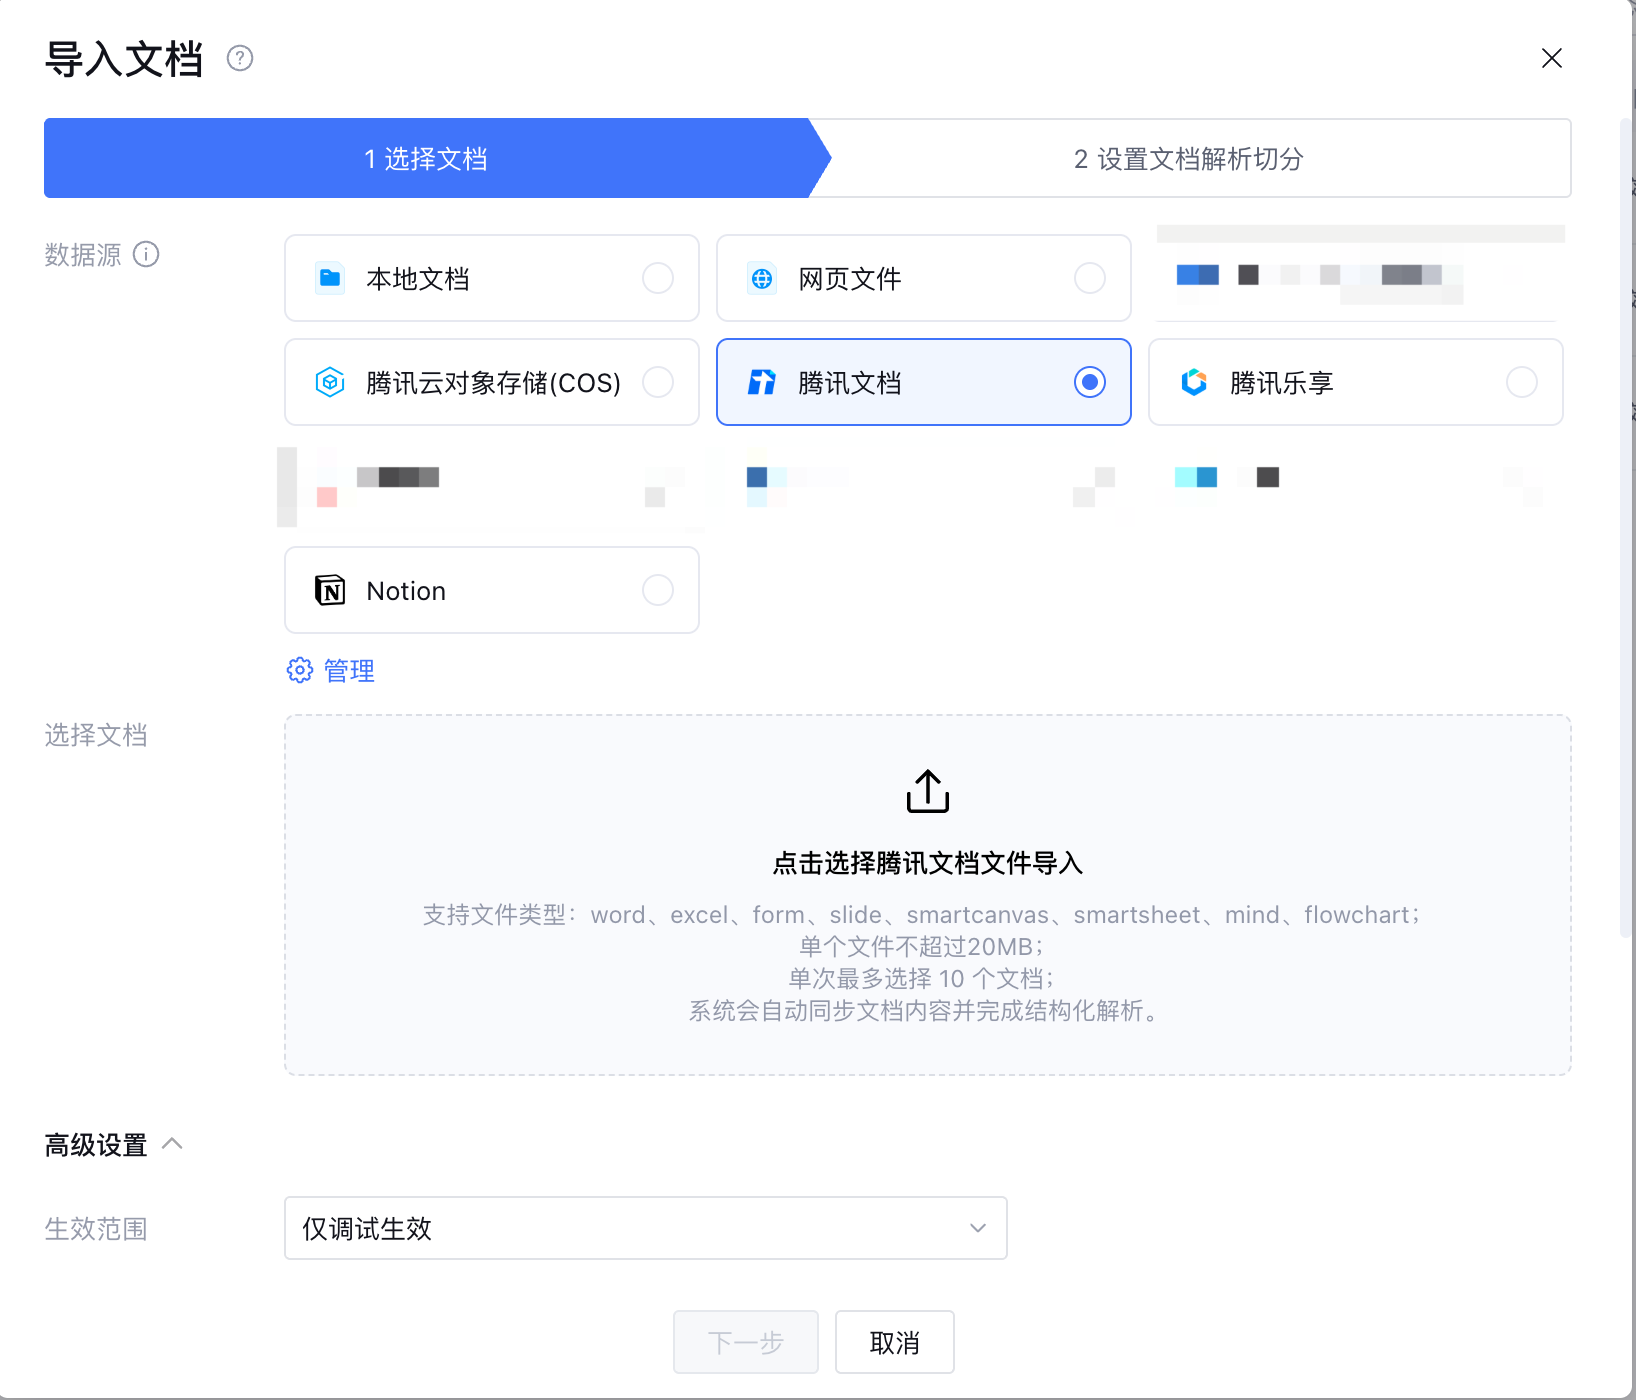Click the 腾讯云对象存储(COS) hexagon icon
This screenshot has width=1636, height=1400.
pyautogui.click(x=330, y=382)
